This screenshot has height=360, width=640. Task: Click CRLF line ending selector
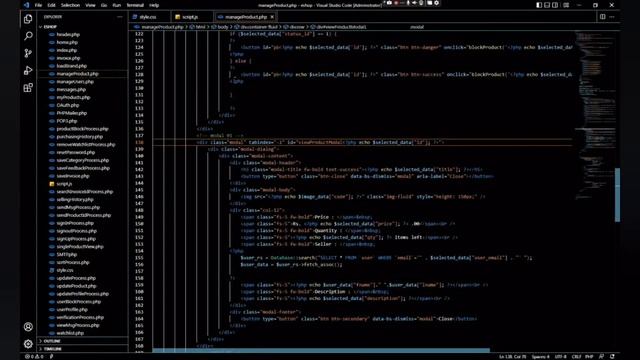tap(576, 356)
